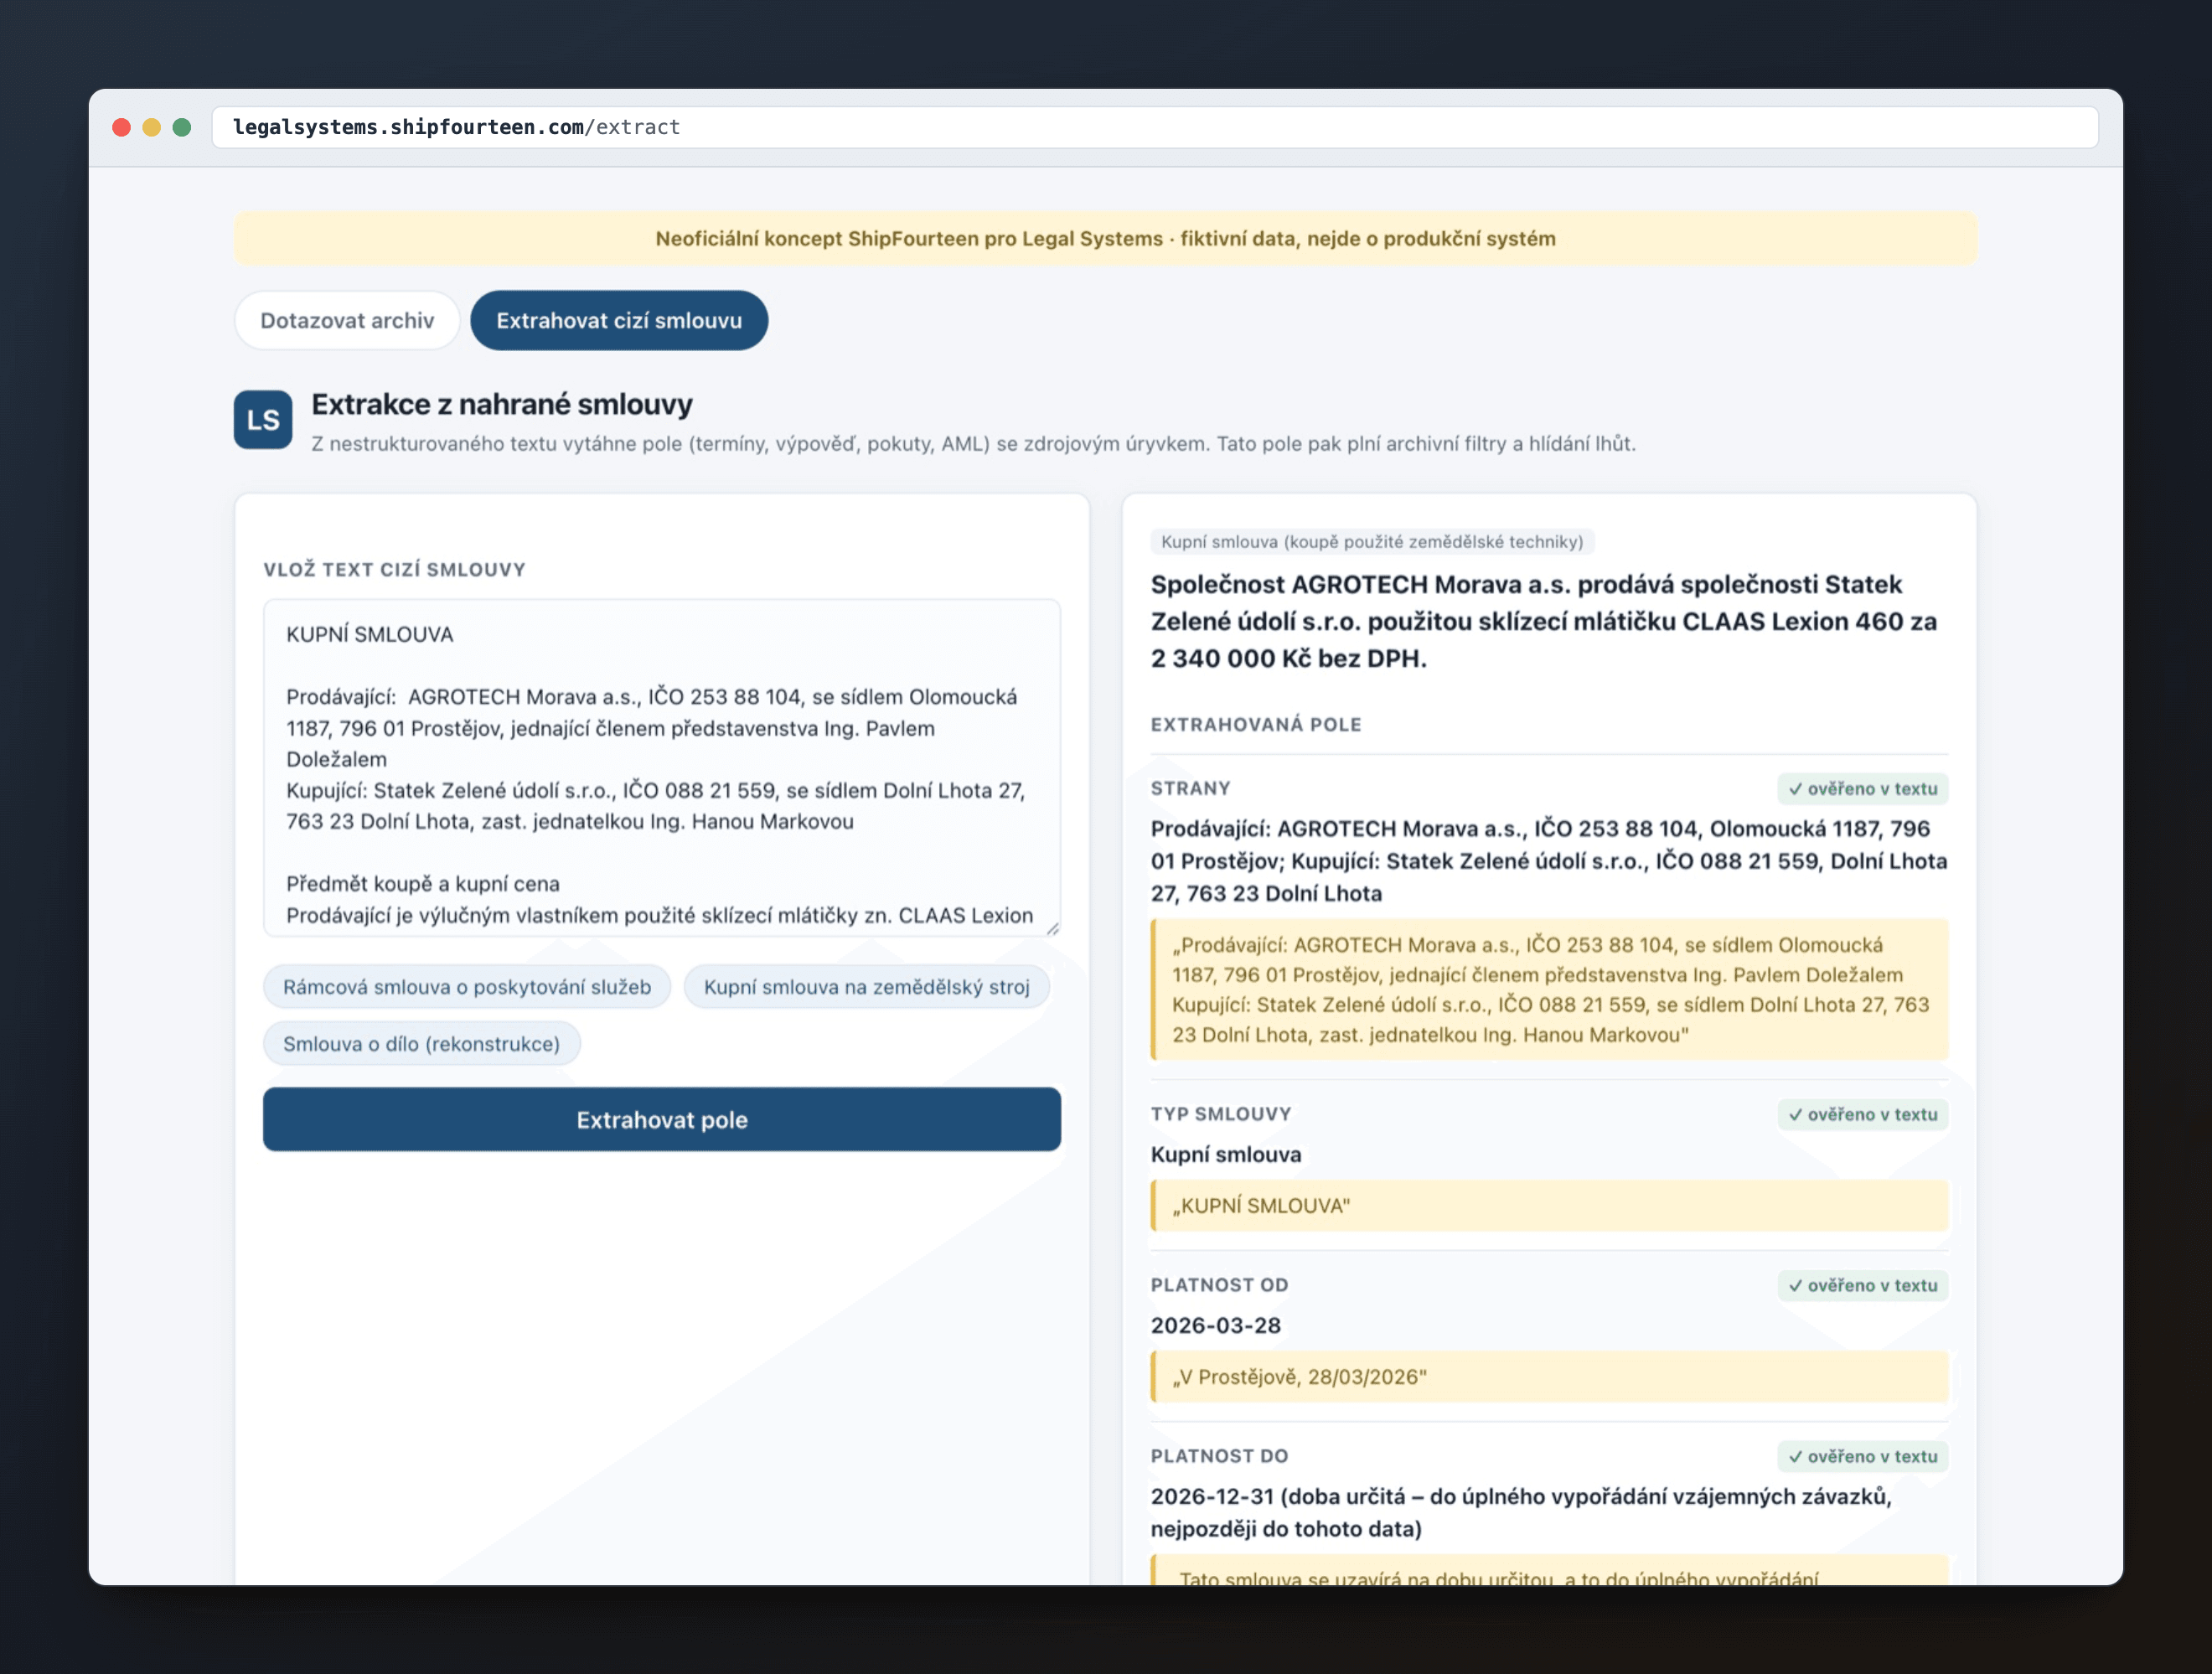Click the extracted value '2026-03-28'

coord(1215,1325)
